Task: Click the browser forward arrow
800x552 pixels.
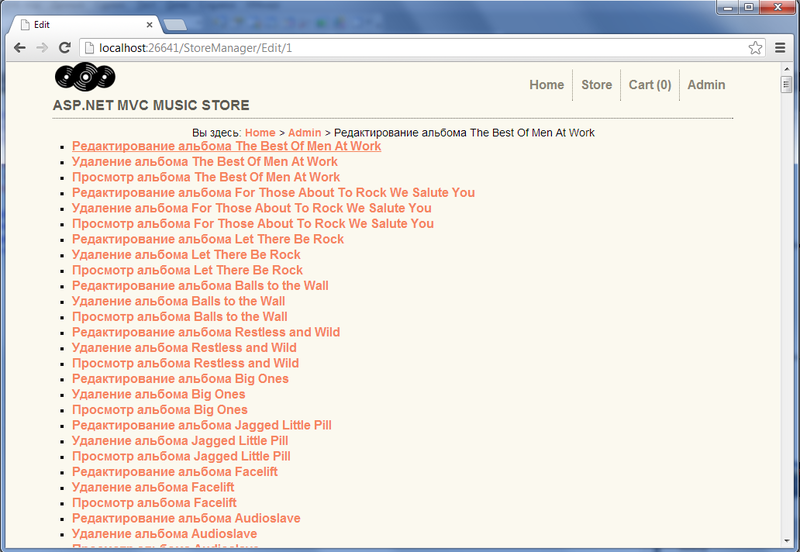Action: (42, 48)
